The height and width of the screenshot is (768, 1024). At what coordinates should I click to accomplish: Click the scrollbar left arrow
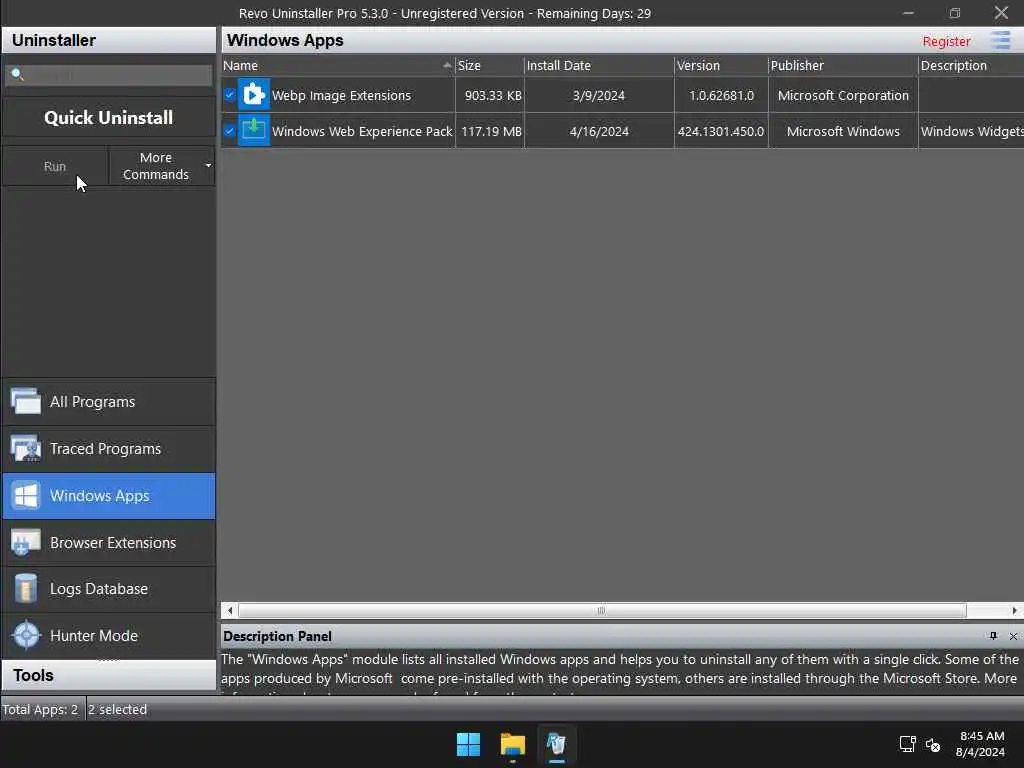(229, 611)
